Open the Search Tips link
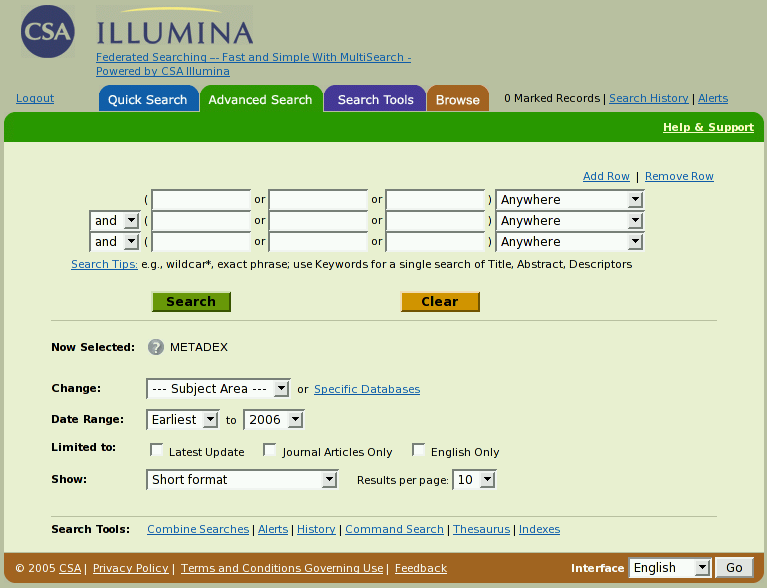Image resolution: width=767 pixels, height=588 pixels. tap(104, 264)
